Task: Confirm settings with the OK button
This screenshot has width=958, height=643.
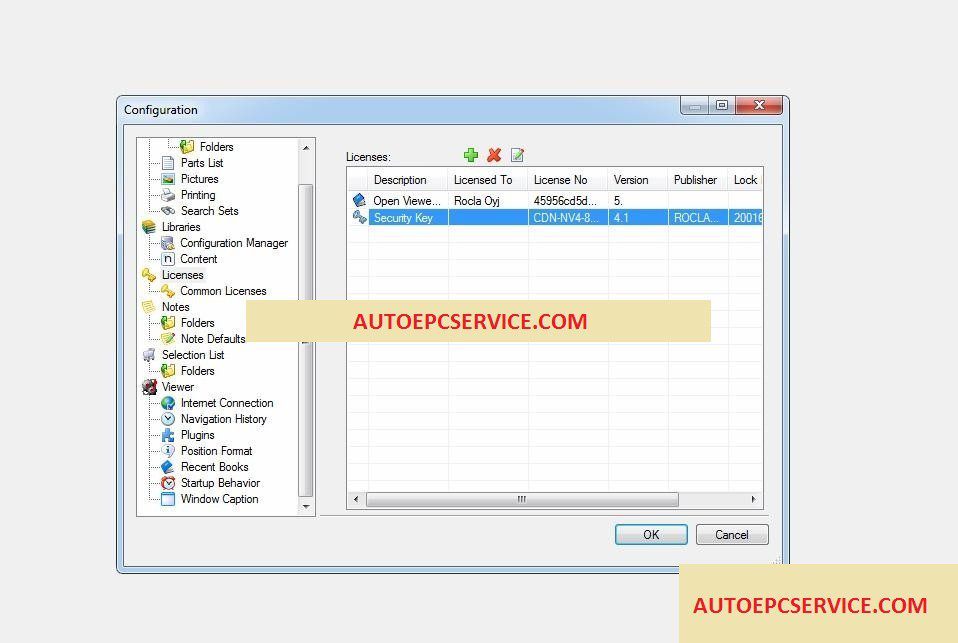Action: pyautogui.click(x=651, y=535)
